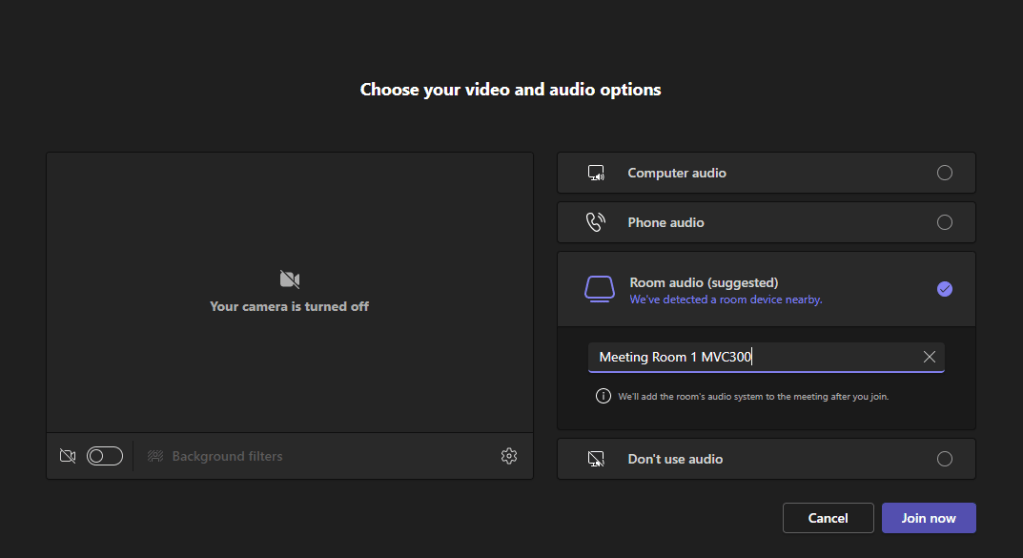This screenshot has width=1023, height=558.
Task: Open device settings gear icon
Action: click(509, 456)
